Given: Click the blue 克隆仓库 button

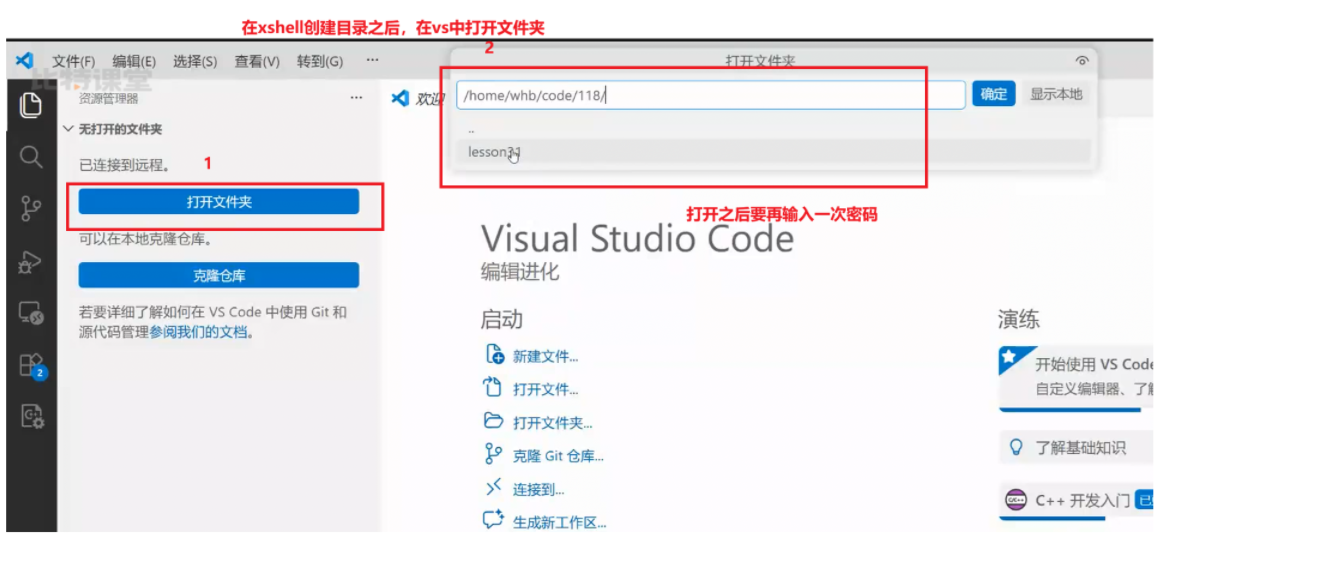Looking at the screenshot, I should coord(219,275).
